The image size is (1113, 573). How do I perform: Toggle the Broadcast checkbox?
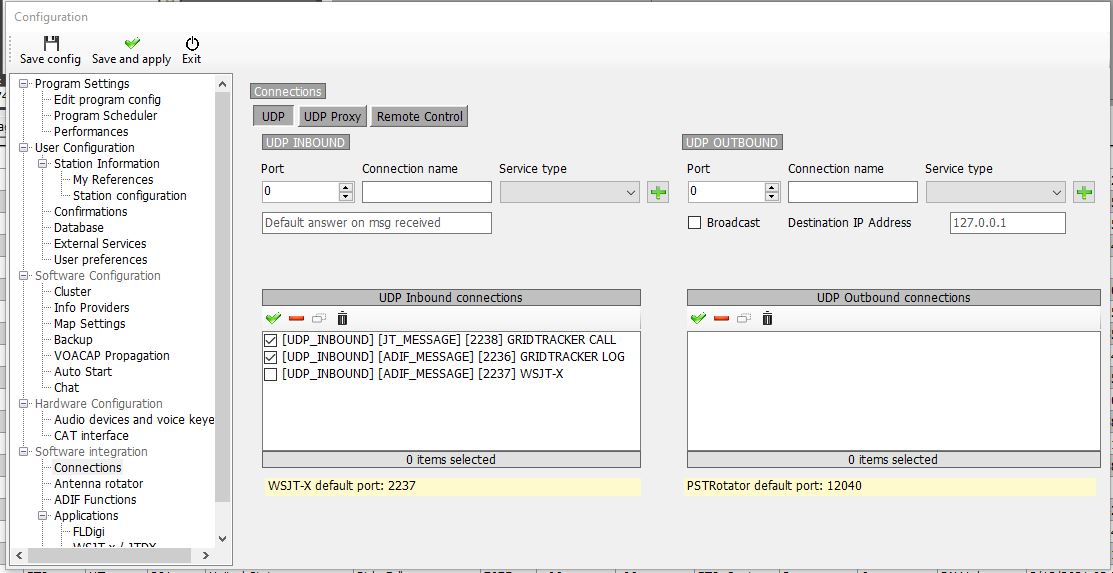click(x=695, y=223)
